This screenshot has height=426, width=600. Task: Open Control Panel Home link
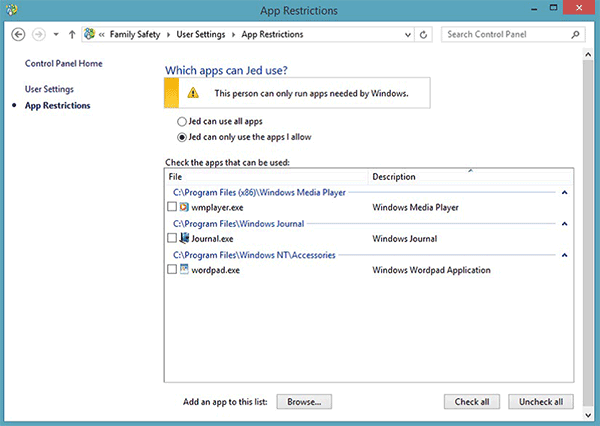pos(64,64)
